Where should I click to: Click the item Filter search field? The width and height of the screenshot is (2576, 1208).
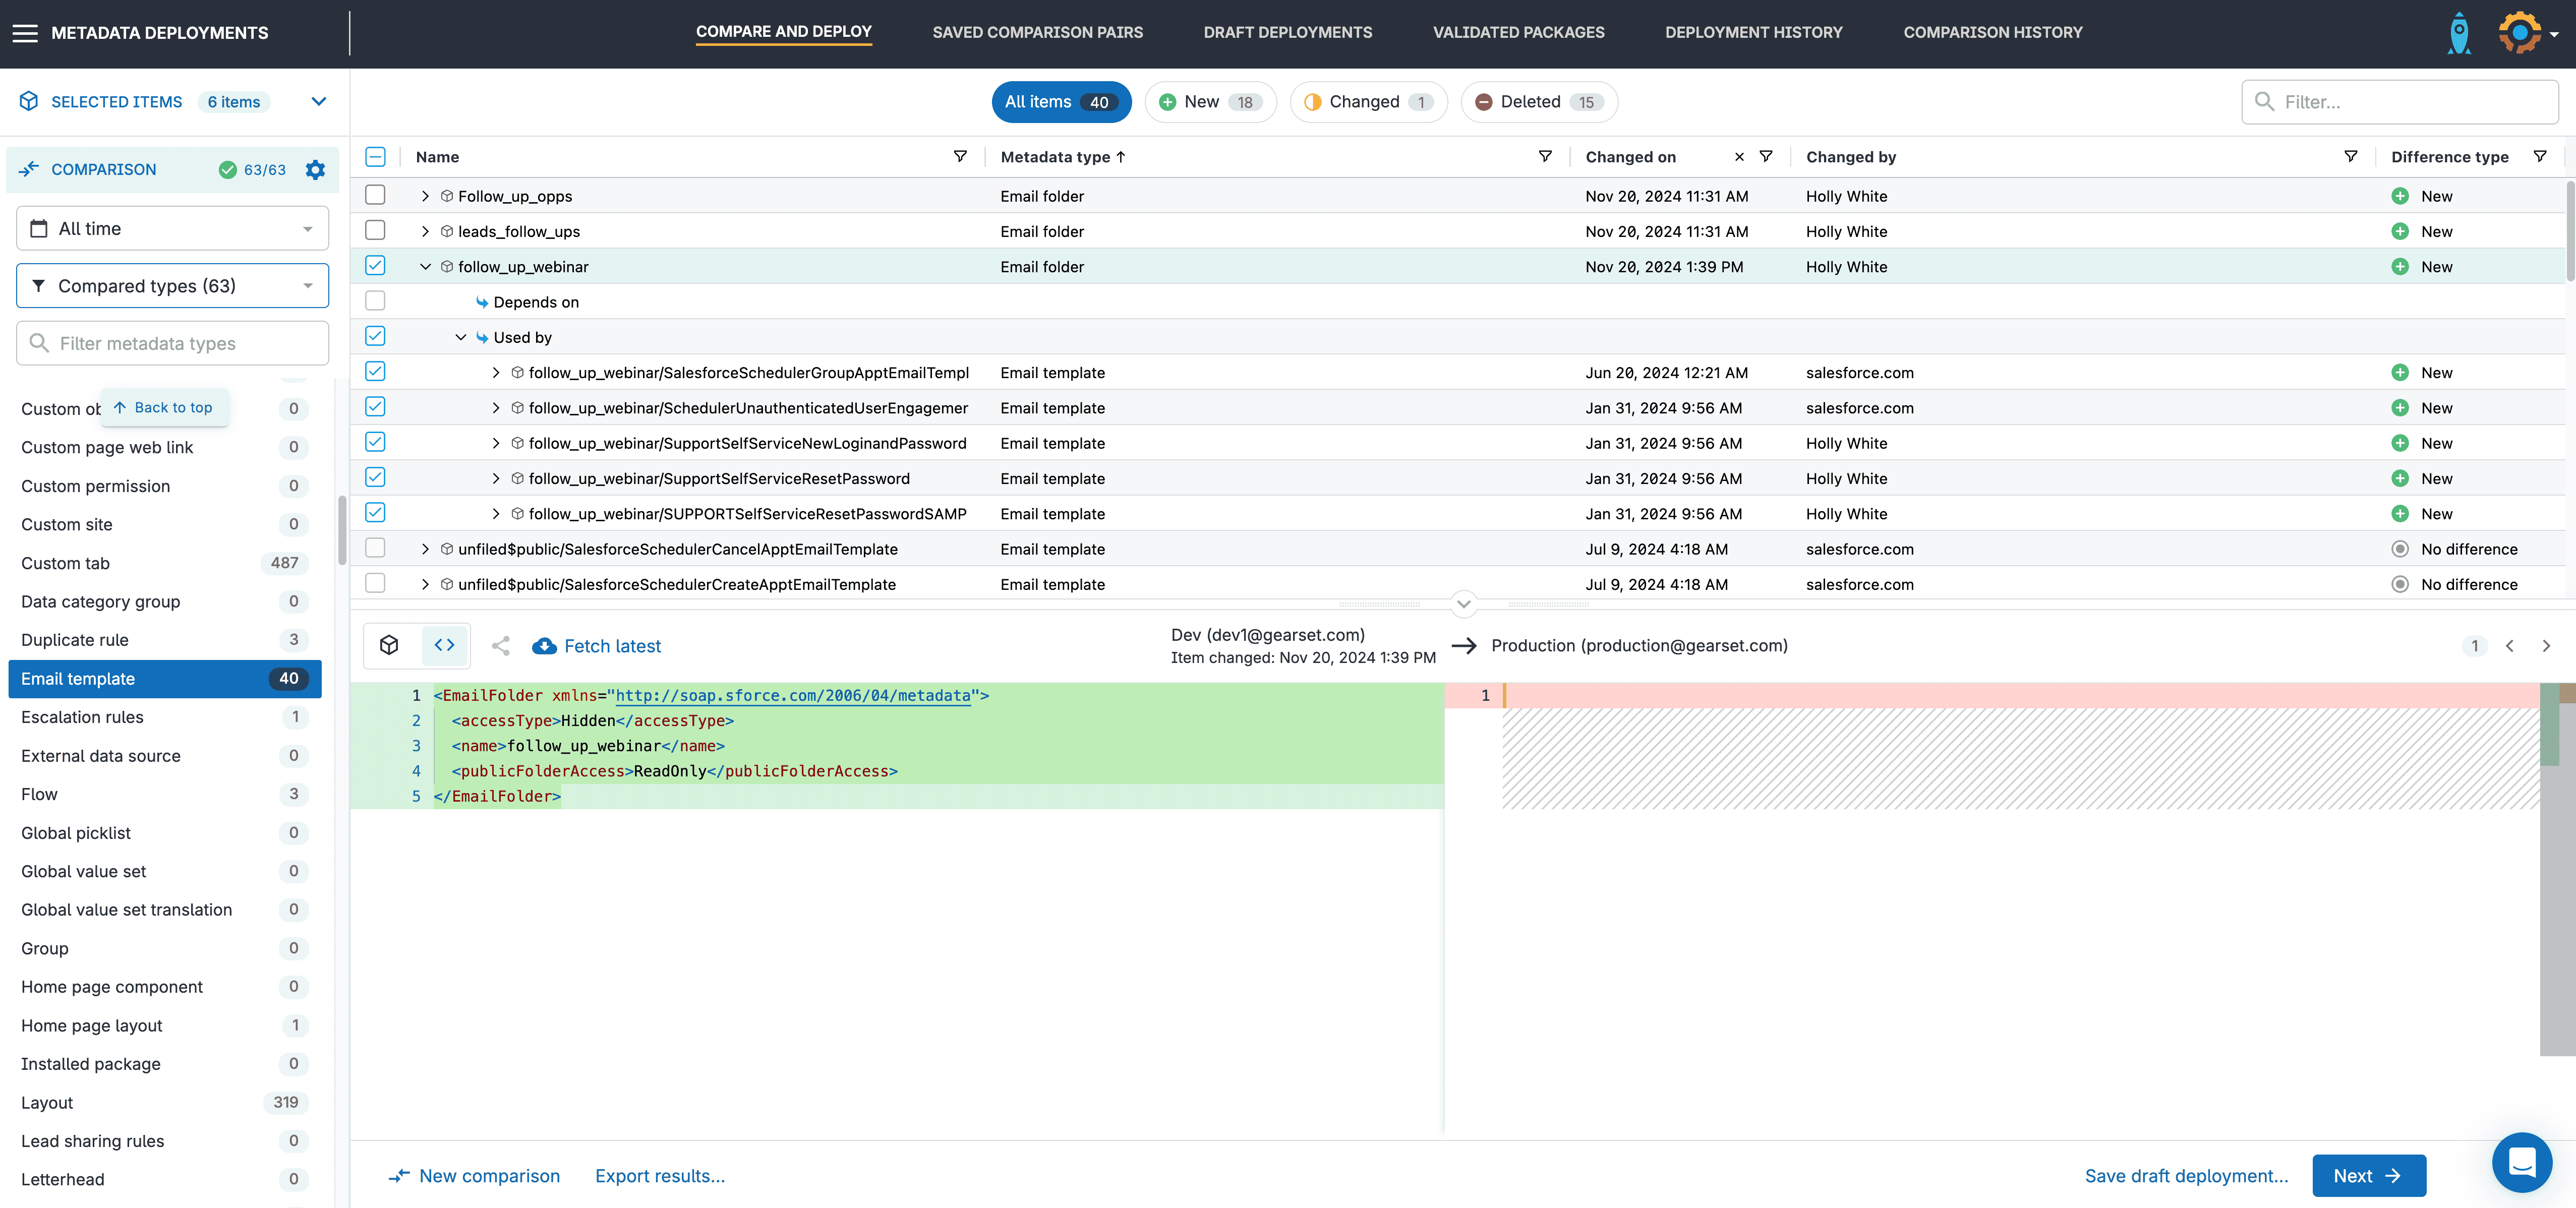tap(2400, 102)
